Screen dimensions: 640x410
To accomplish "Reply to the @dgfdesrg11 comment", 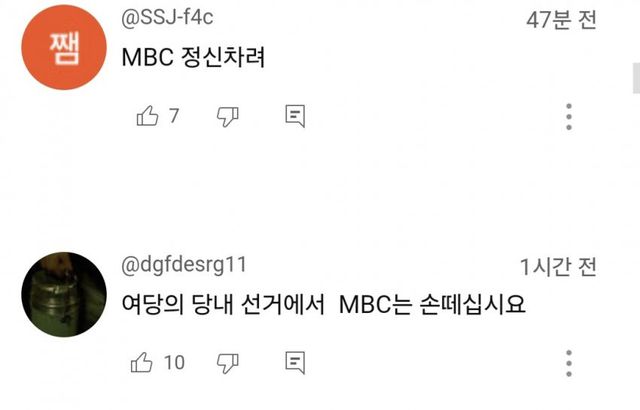I will point(295,363).
